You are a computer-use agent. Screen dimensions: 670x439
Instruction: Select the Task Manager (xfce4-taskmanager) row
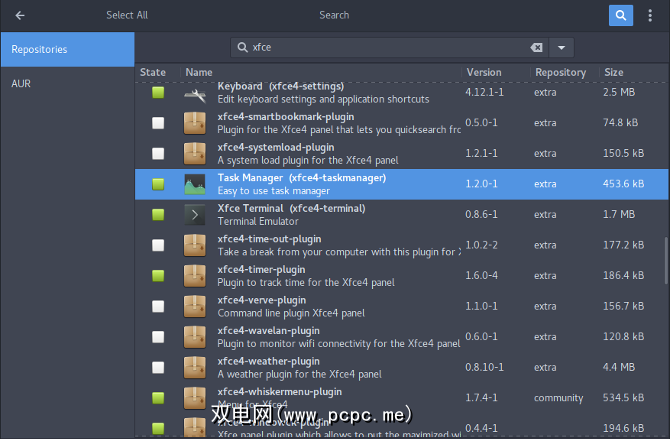pos(402,184)
